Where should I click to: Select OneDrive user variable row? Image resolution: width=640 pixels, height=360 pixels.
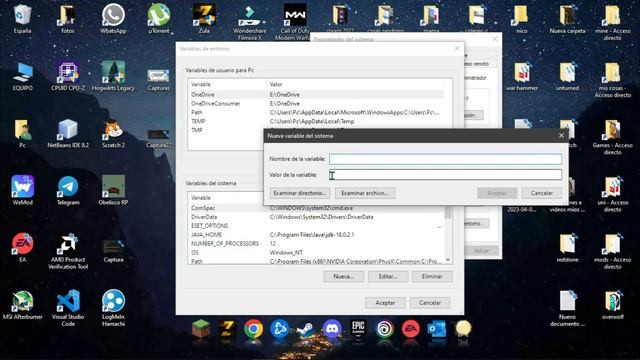click(x=316, y=94)
